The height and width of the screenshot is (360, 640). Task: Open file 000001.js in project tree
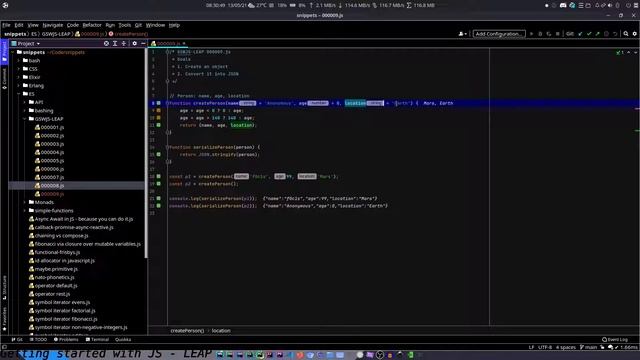tap(52, 127)
